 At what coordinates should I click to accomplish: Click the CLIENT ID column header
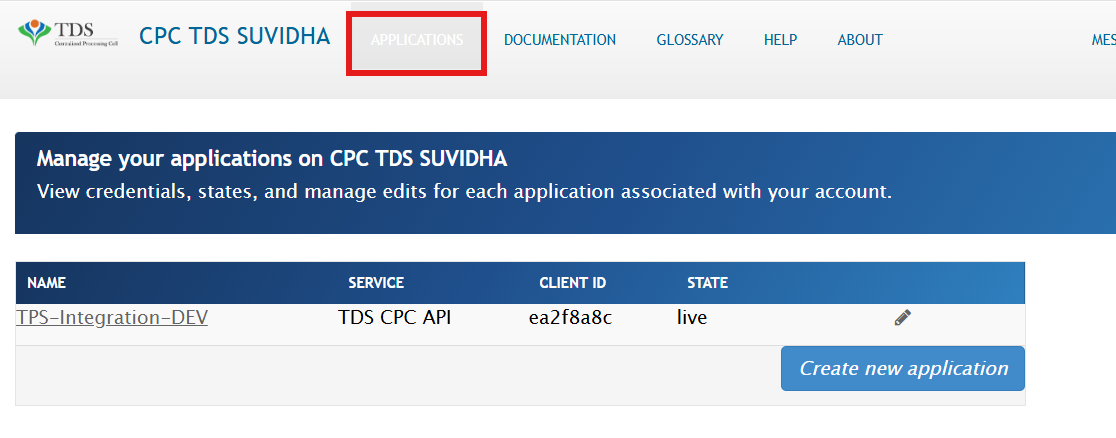[x=572, y=283]
